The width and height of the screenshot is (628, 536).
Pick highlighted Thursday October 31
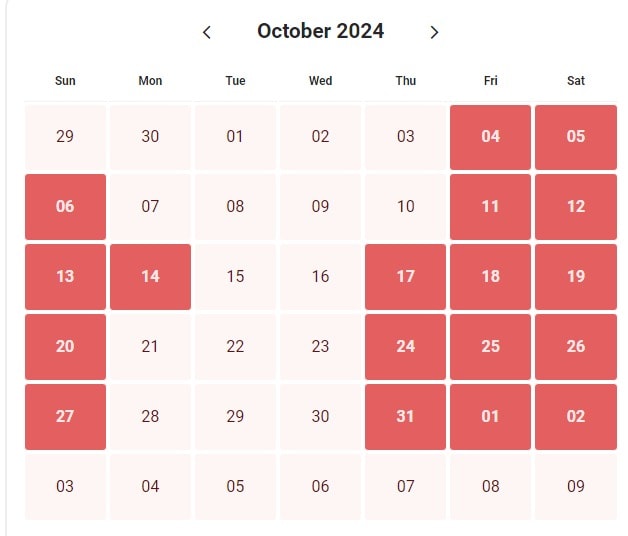[405, 417]
